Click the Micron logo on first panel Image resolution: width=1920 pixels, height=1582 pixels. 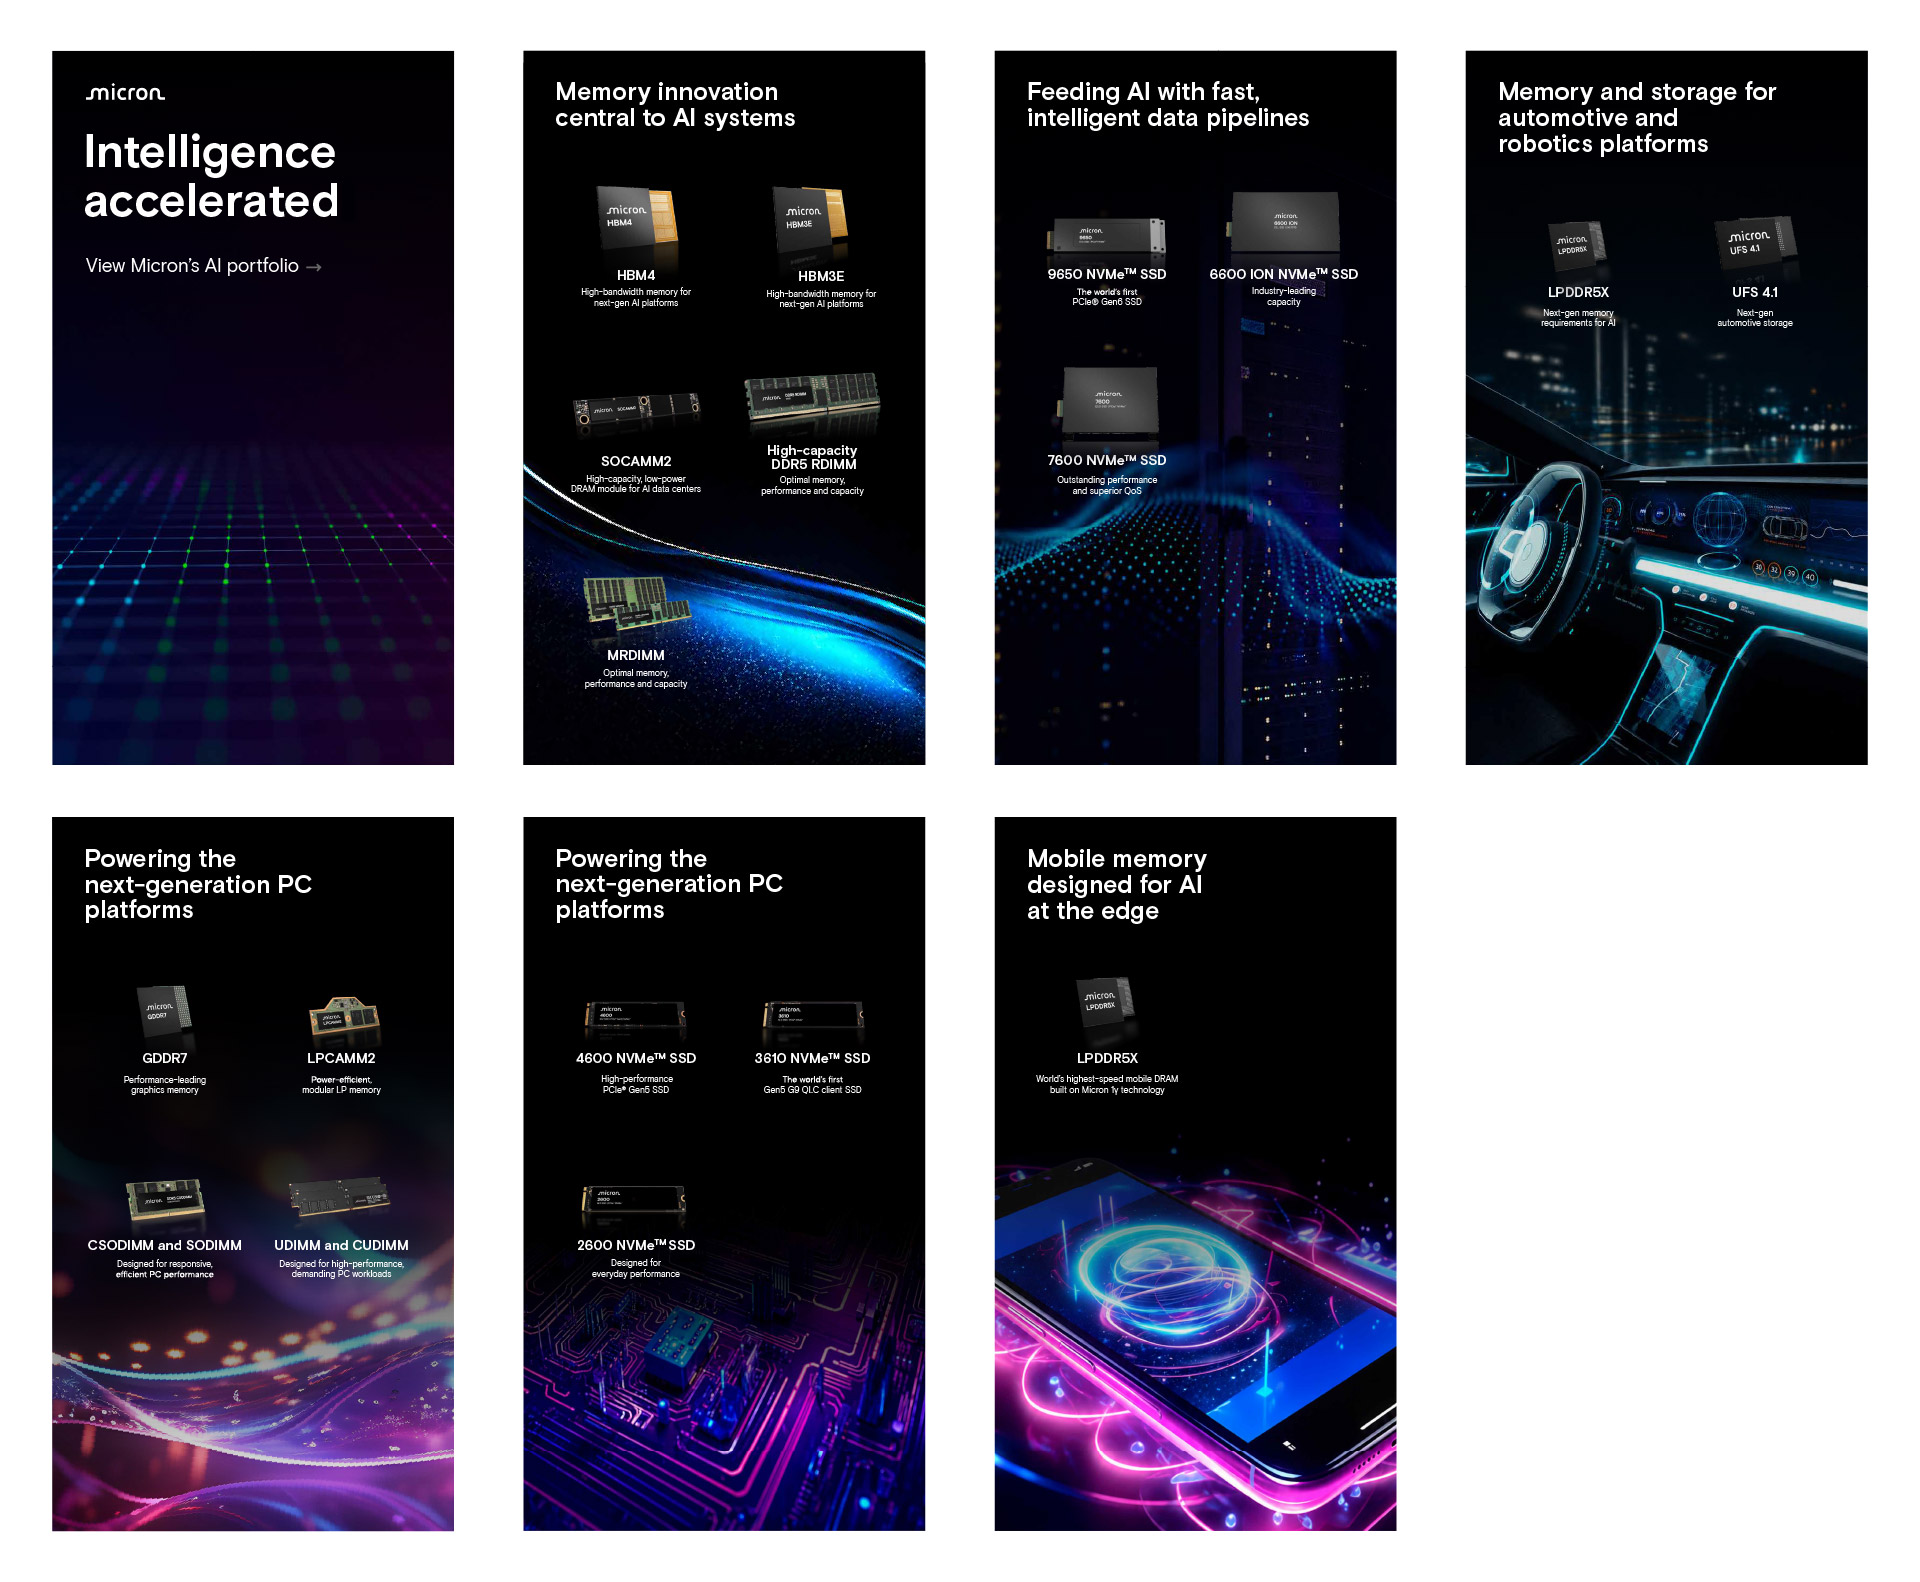point(125,93)
